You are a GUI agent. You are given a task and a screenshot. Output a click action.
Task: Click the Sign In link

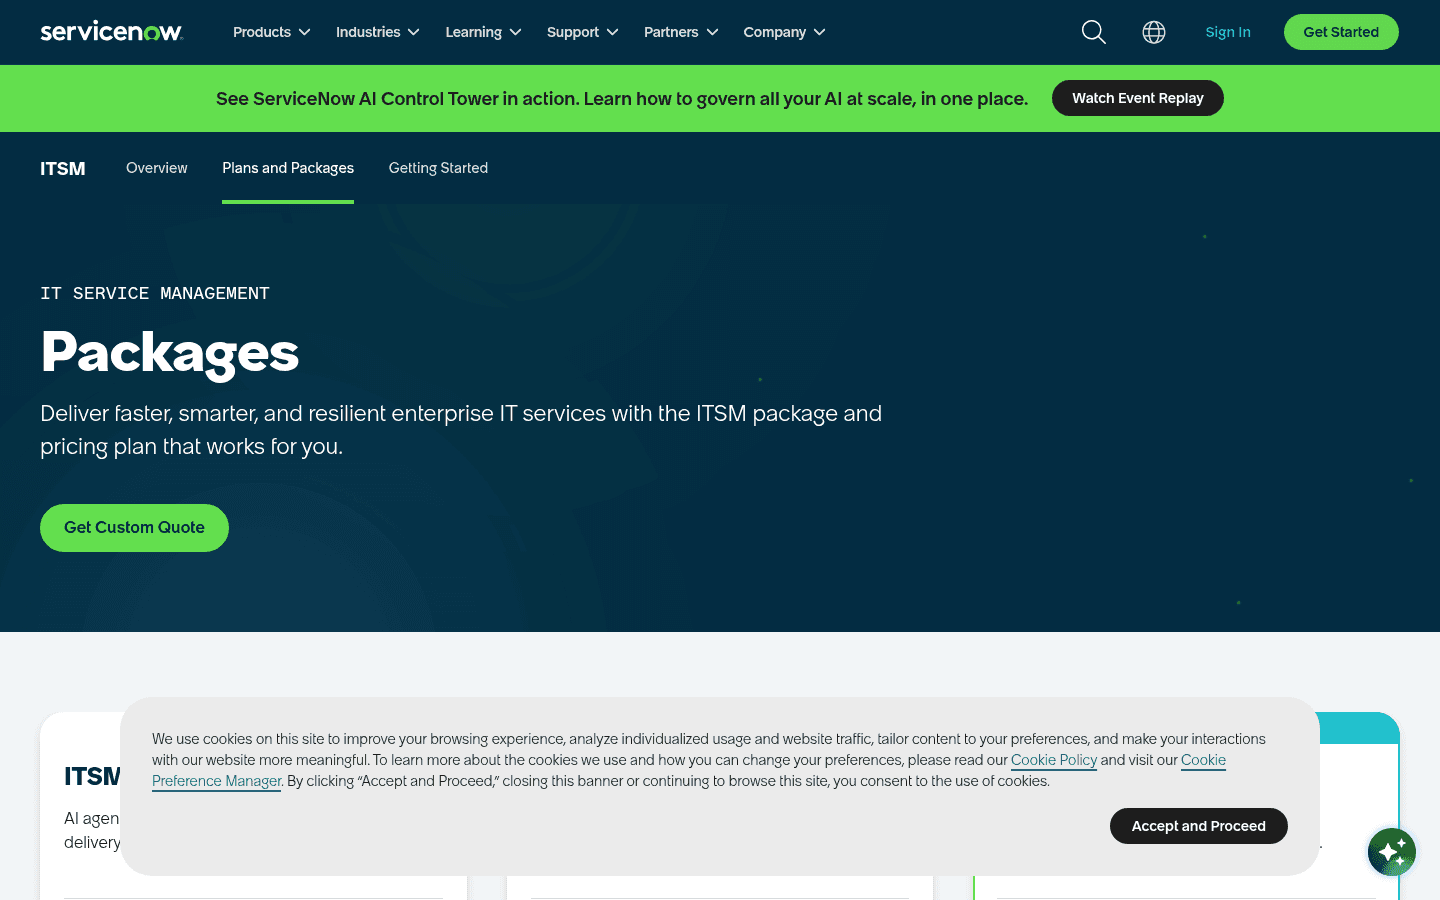[1228, 32]
